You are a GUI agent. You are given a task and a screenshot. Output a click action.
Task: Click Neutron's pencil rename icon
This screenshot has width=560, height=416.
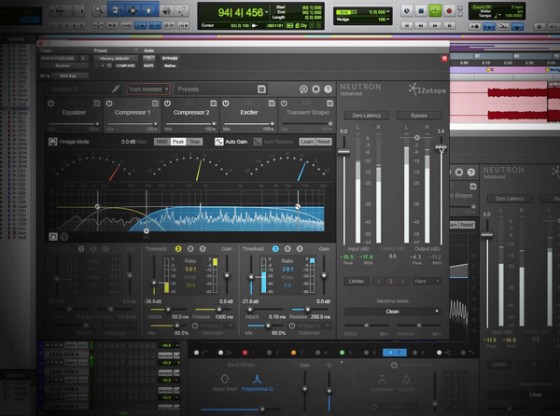pyautogui.click(x=115, y=89)
